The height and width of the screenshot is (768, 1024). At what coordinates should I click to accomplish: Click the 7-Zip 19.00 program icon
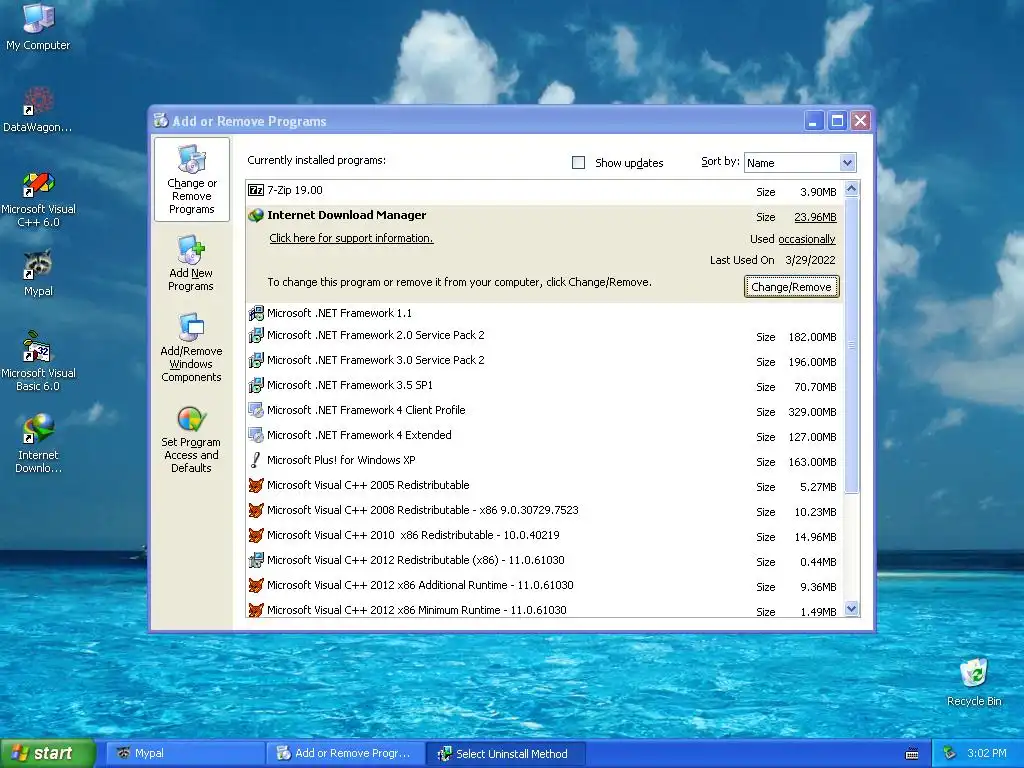click(256, 190)
